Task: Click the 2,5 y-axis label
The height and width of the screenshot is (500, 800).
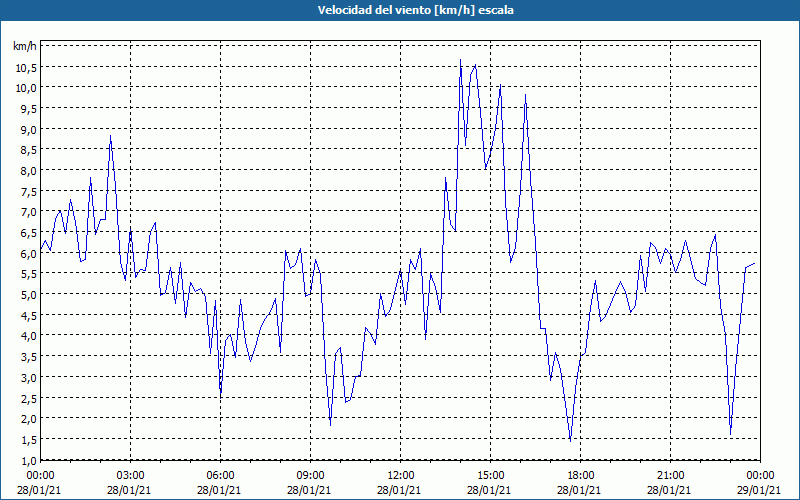Action: pyautogui.click(x=29, y=398)
